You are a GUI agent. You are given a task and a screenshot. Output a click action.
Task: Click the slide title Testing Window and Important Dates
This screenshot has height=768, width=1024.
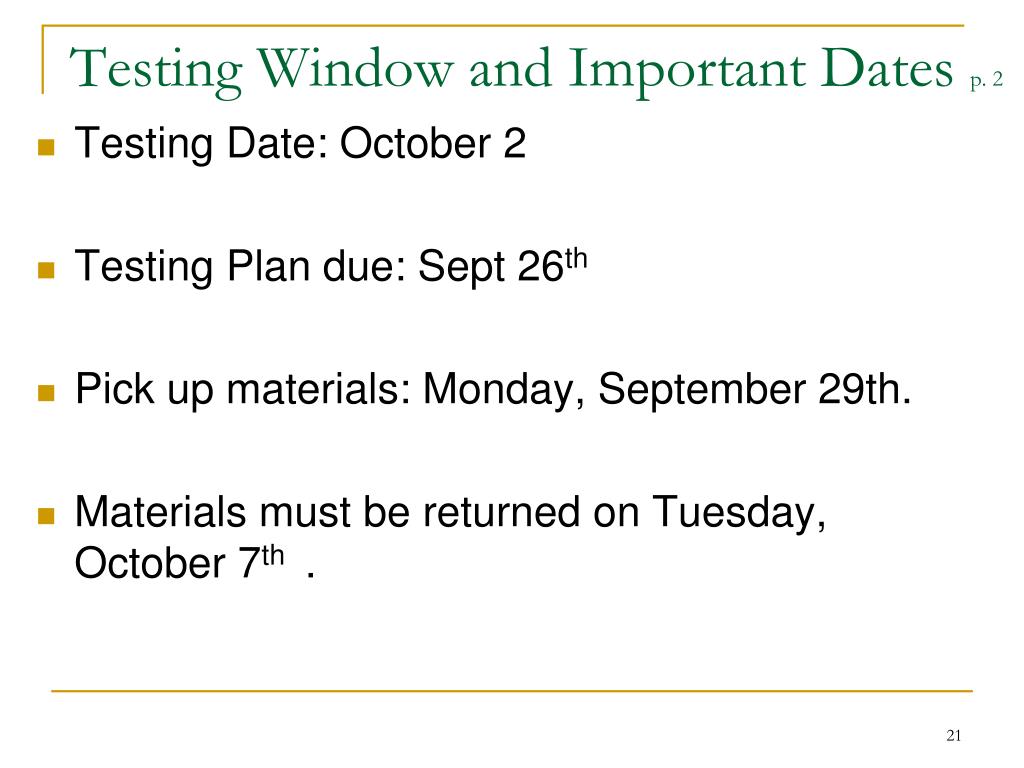512,70
